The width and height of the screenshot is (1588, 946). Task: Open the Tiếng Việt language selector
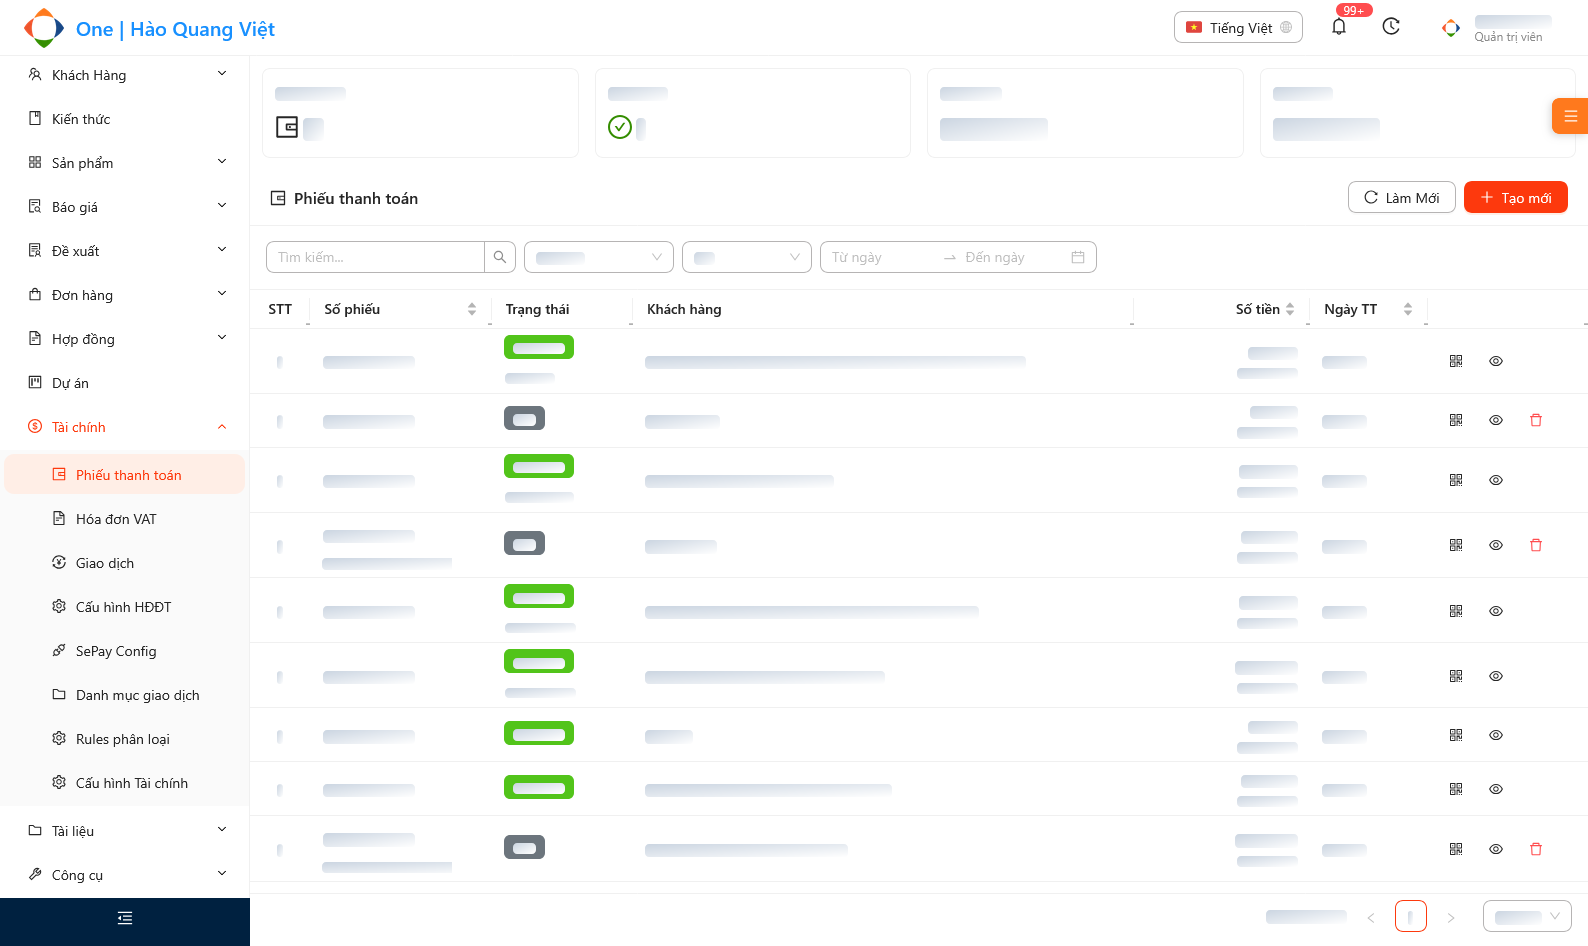coord(1238,27)
